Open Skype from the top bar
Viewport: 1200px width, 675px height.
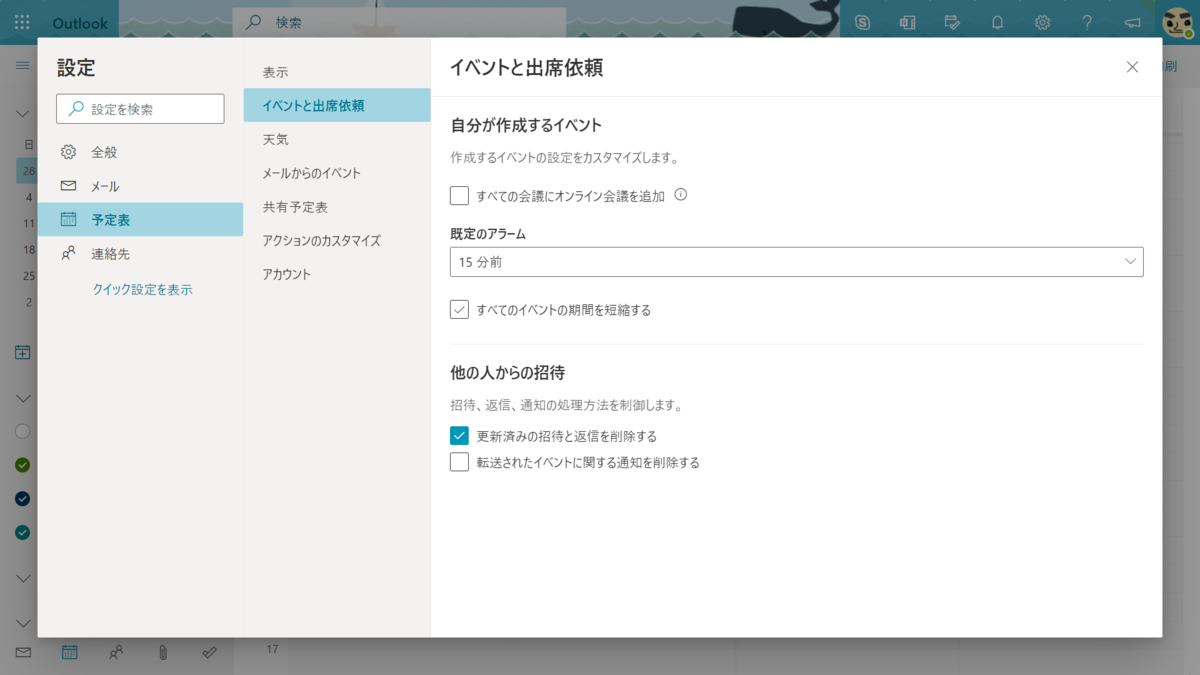click(863, 22)
